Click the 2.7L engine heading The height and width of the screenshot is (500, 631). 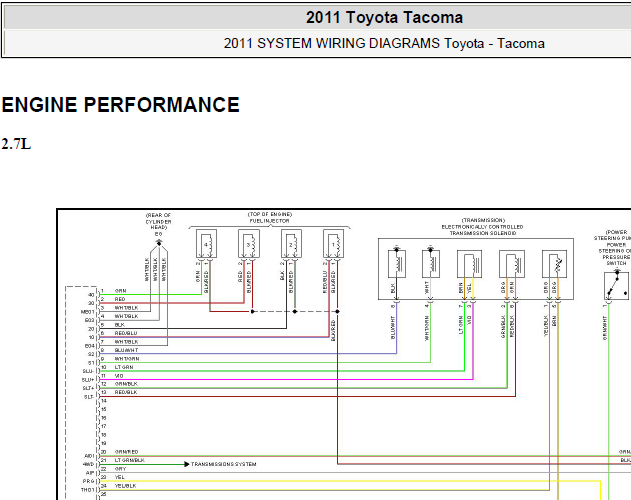coord(16,144)
